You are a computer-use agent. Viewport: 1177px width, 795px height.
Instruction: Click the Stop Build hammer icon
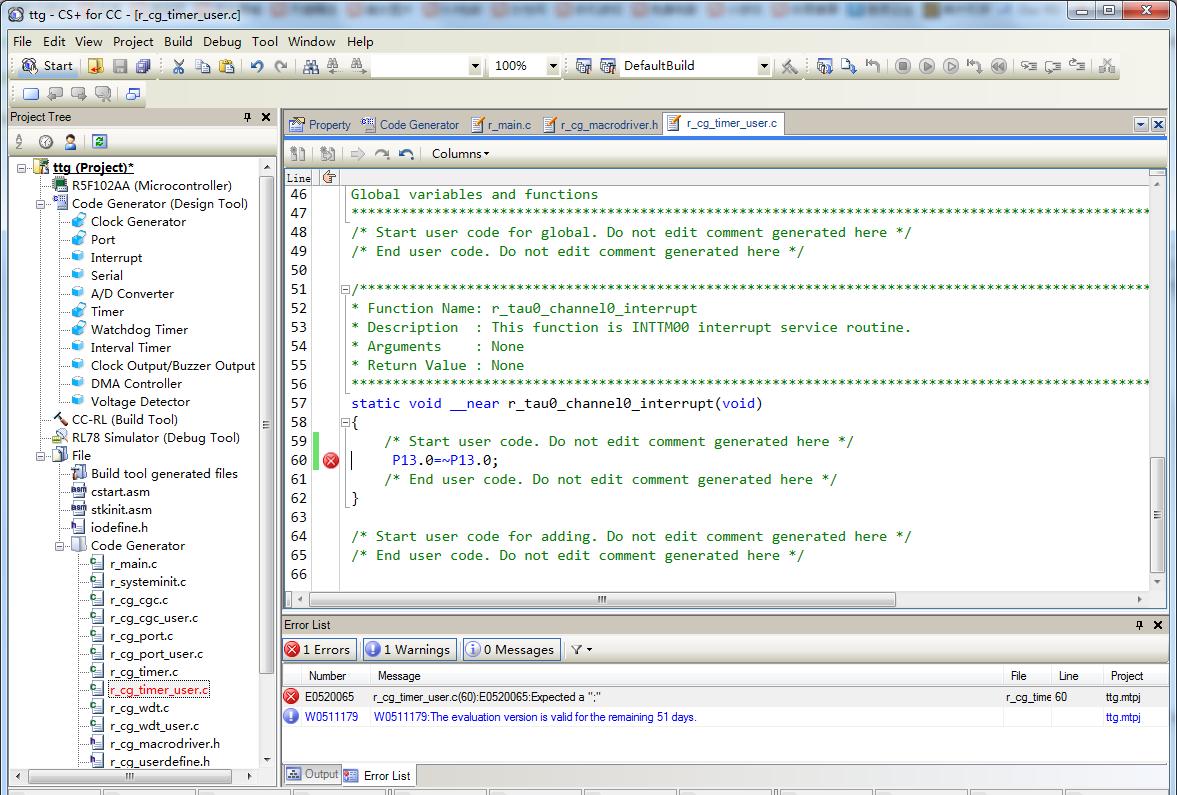click(789, 66)
